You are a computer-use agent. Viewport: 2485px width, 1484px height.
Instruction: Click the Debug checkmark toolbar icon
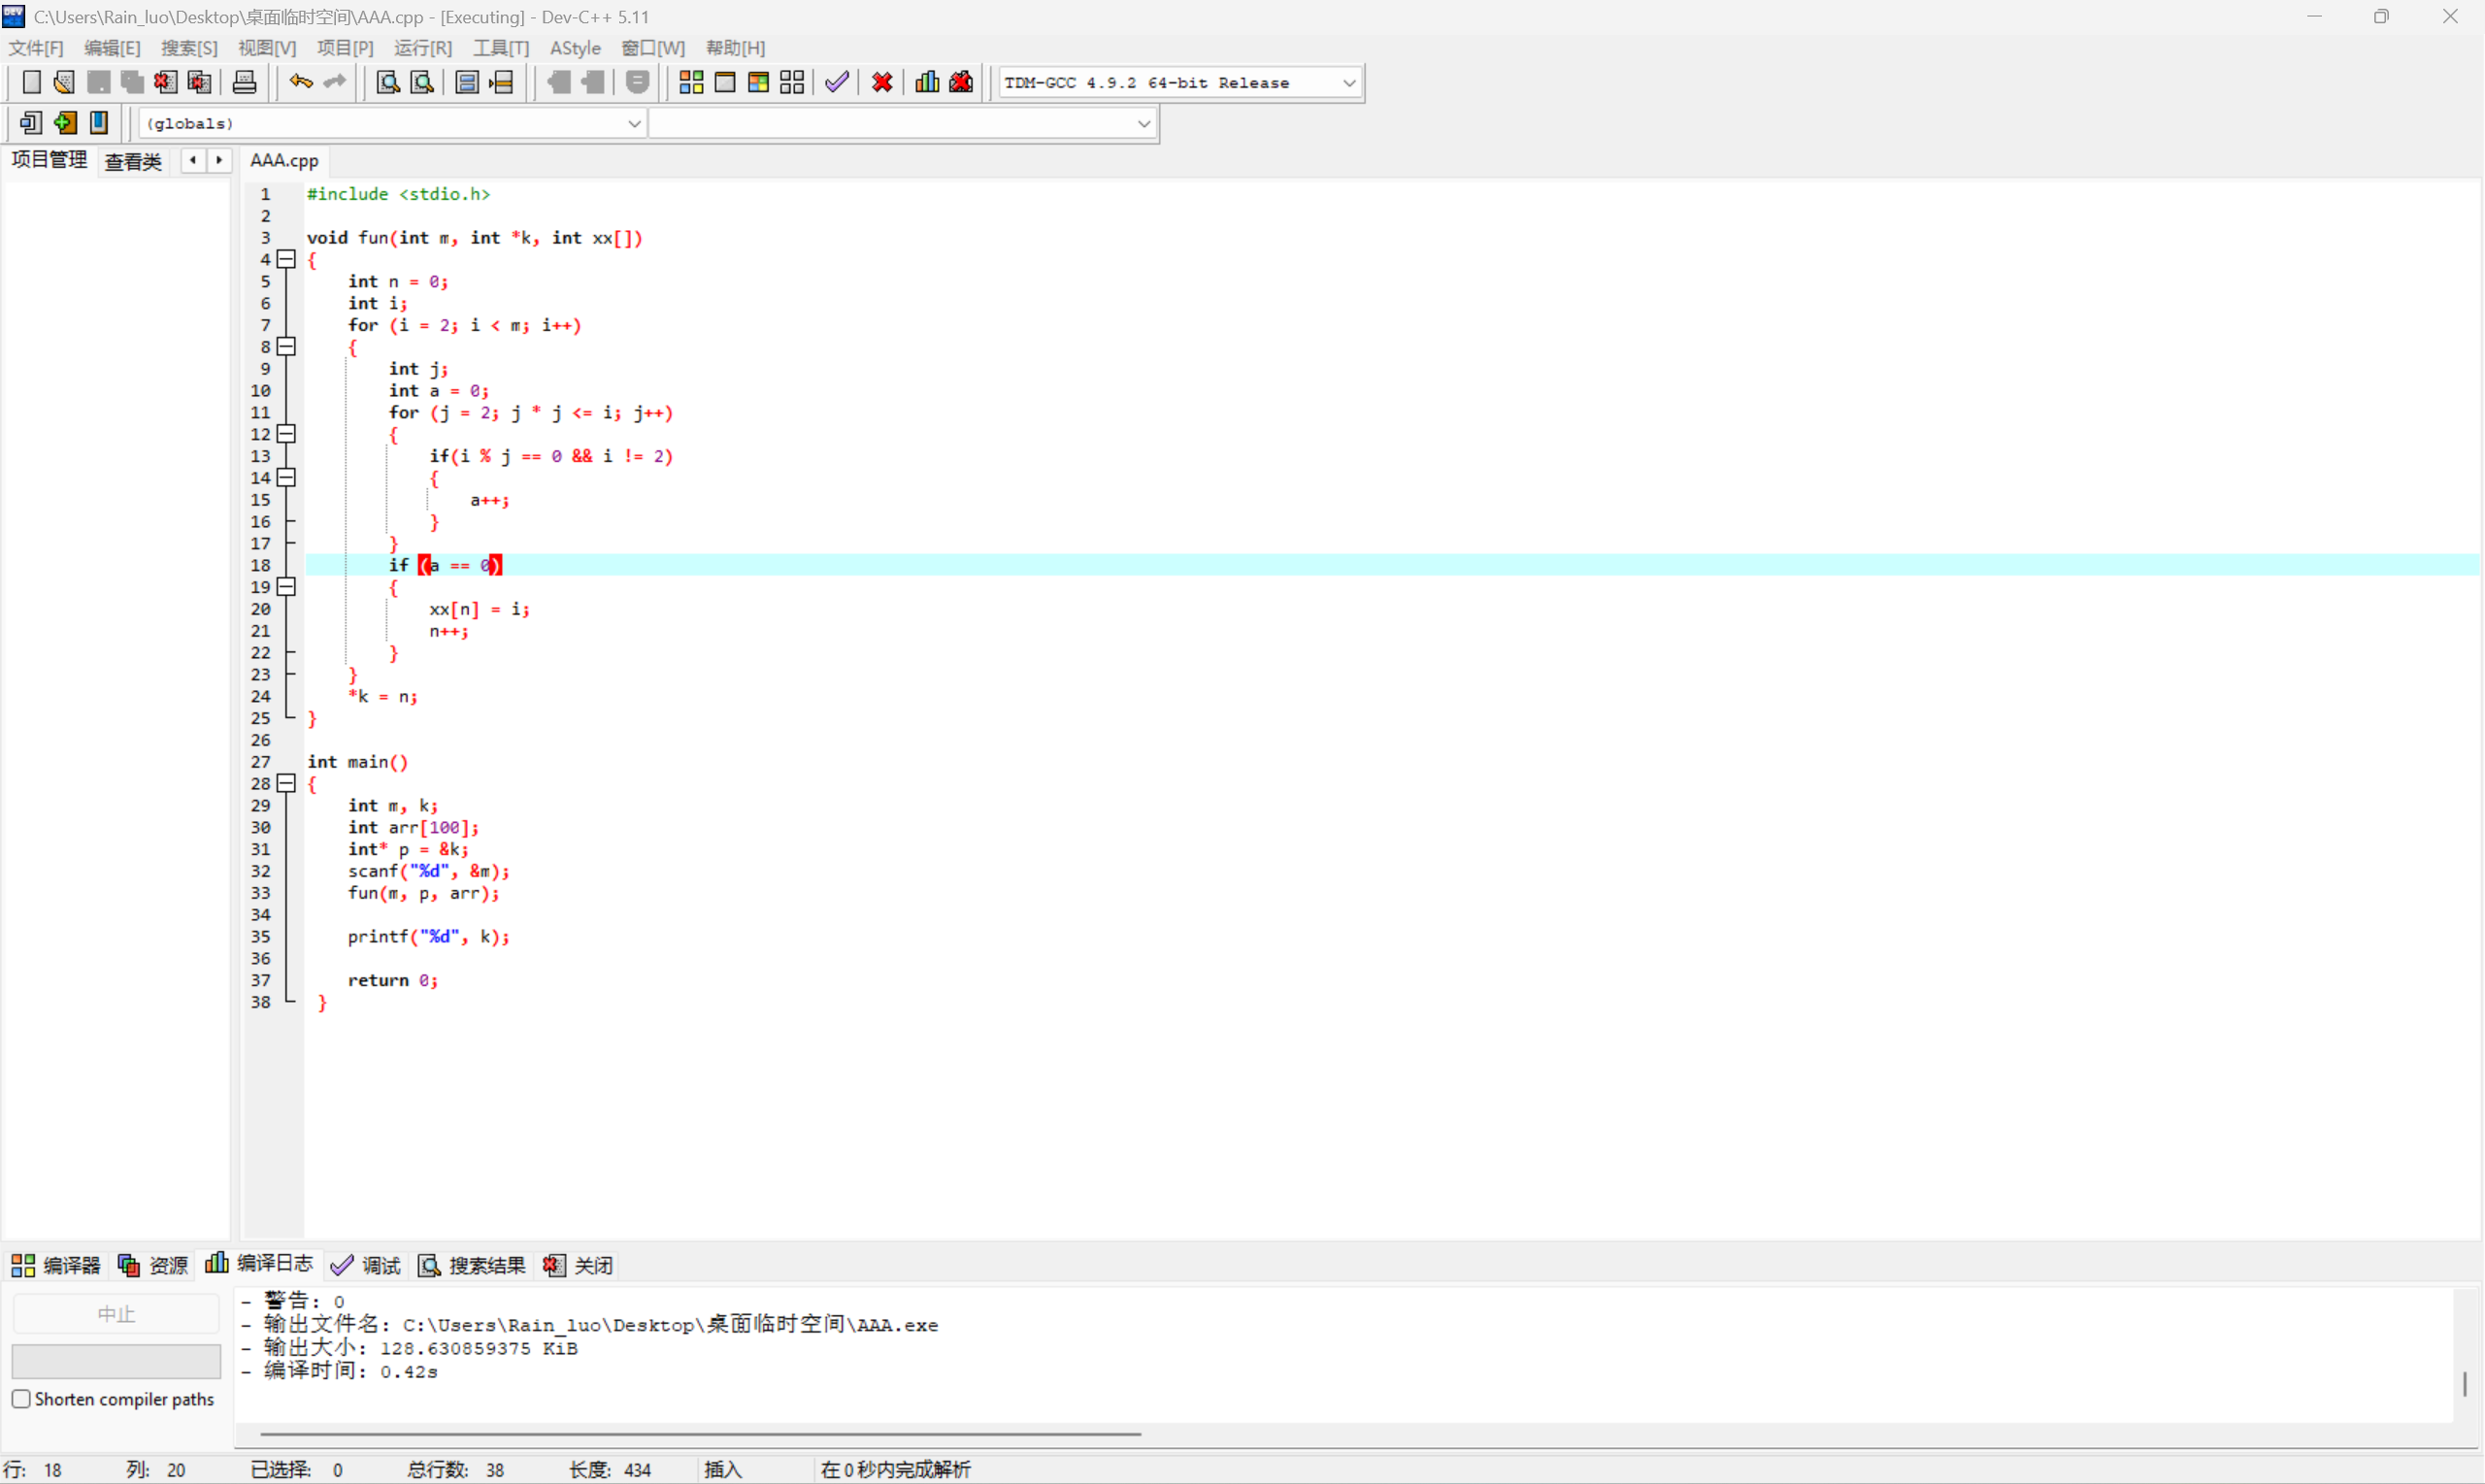[x=837, y=82]
